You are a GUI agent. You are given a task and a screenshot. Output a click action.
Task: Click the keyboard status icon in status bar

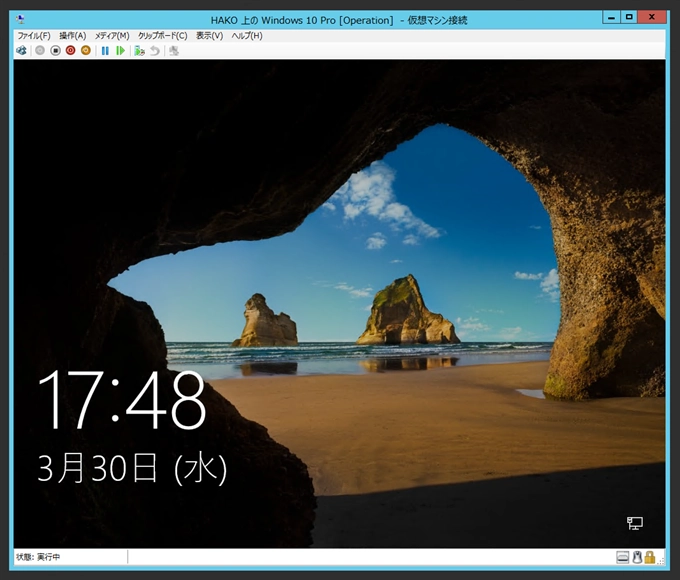point(622,557)
